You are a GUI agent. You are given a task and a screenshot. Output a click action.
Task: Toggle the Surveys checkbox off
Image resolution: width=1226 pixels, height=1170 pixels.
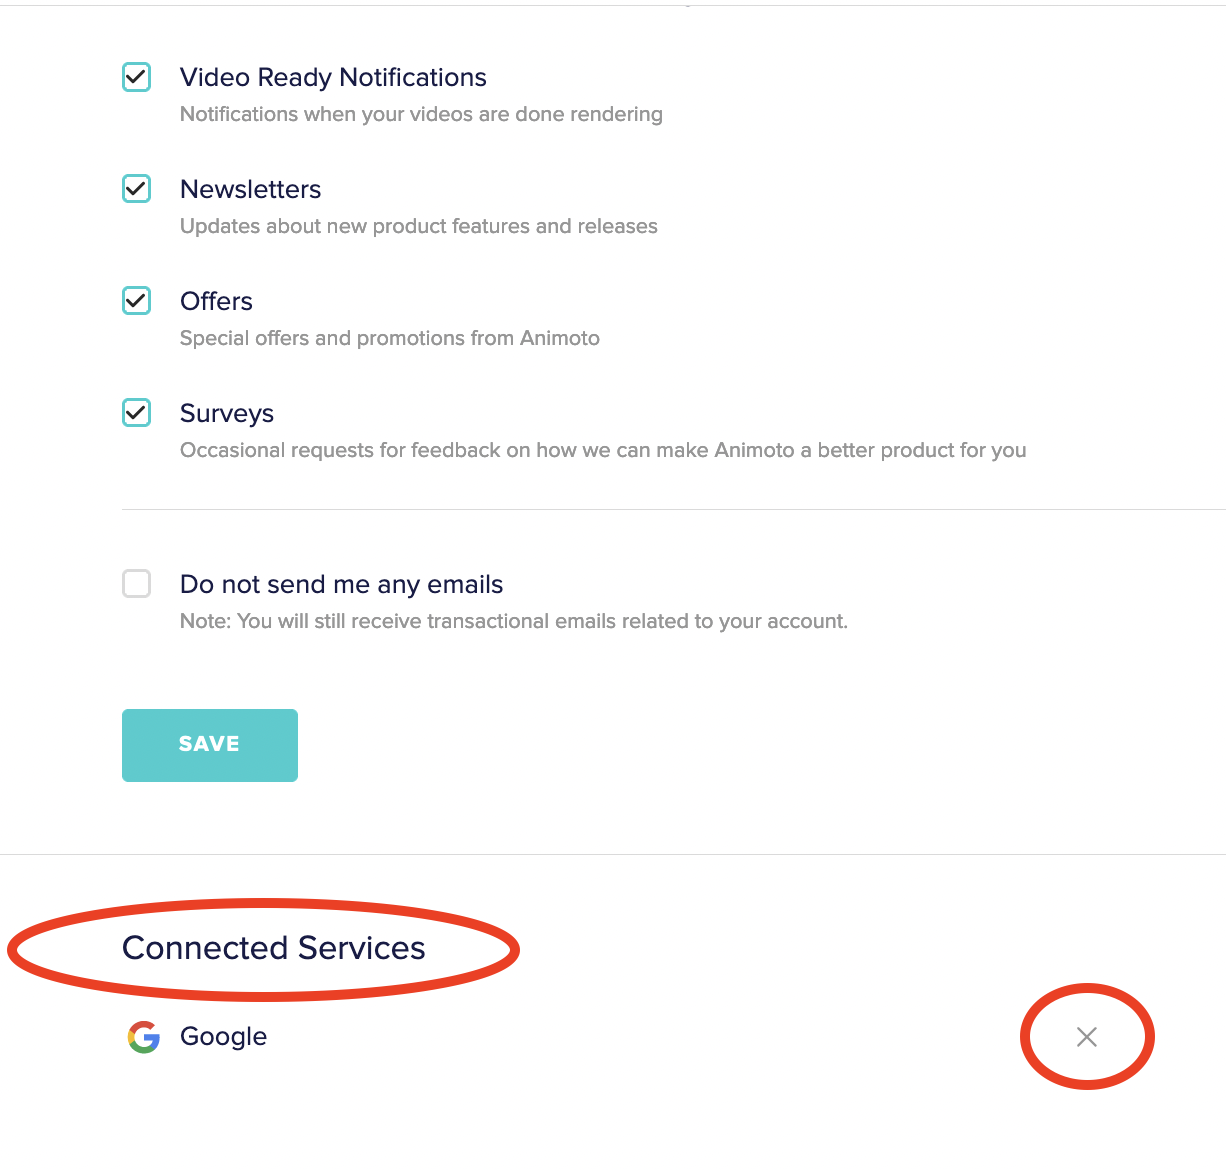point(136,413)
